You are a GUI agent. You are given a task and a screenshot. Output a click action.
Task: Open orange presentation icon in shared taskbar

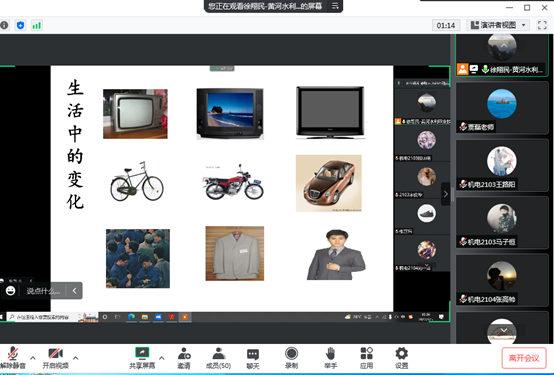[x=185, y=317]
